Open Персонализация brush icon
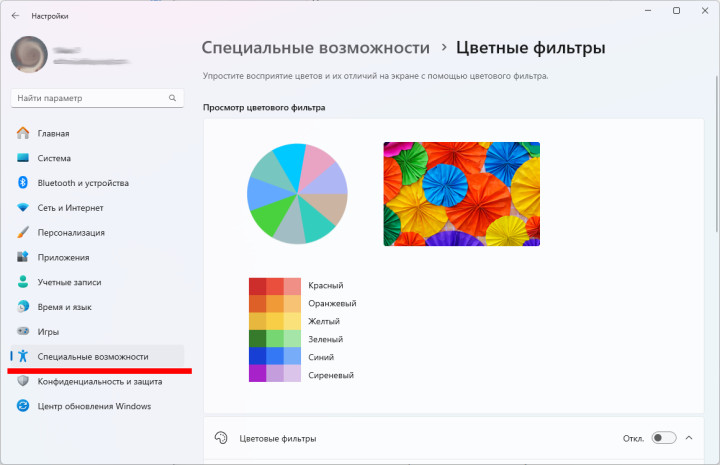This screenshot has height=465, width=720. coord(23,232)
